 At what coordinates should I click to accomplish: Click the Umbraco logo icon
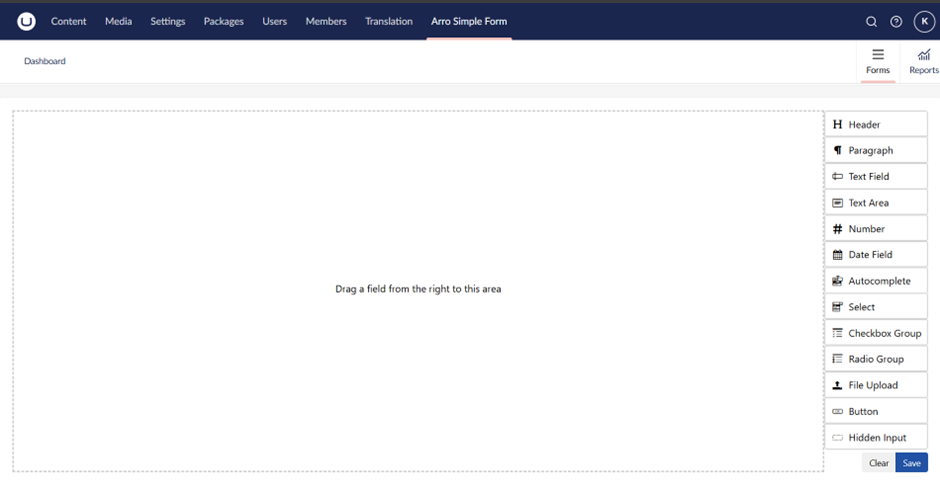click(26, 22)
